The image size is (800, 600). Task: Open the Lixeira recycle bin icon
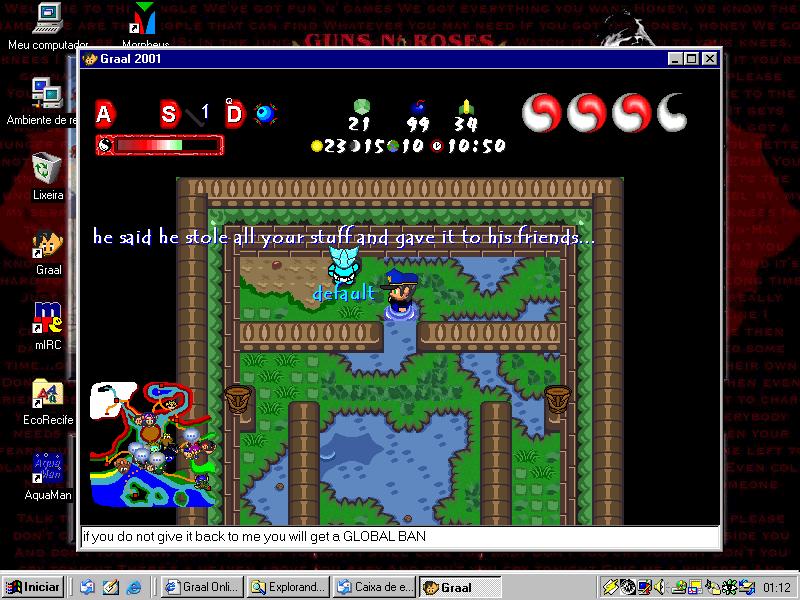pos(46,169)
